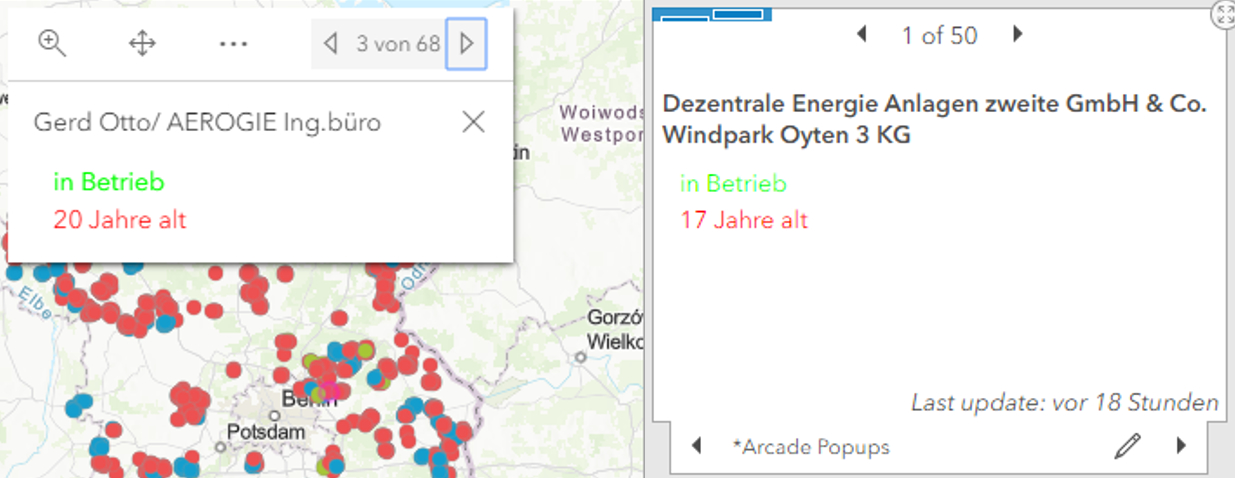1235x478 pixels.
Task: Click the *Arcade Popups label
Action: pyautogui.click(x=810, y=447)
